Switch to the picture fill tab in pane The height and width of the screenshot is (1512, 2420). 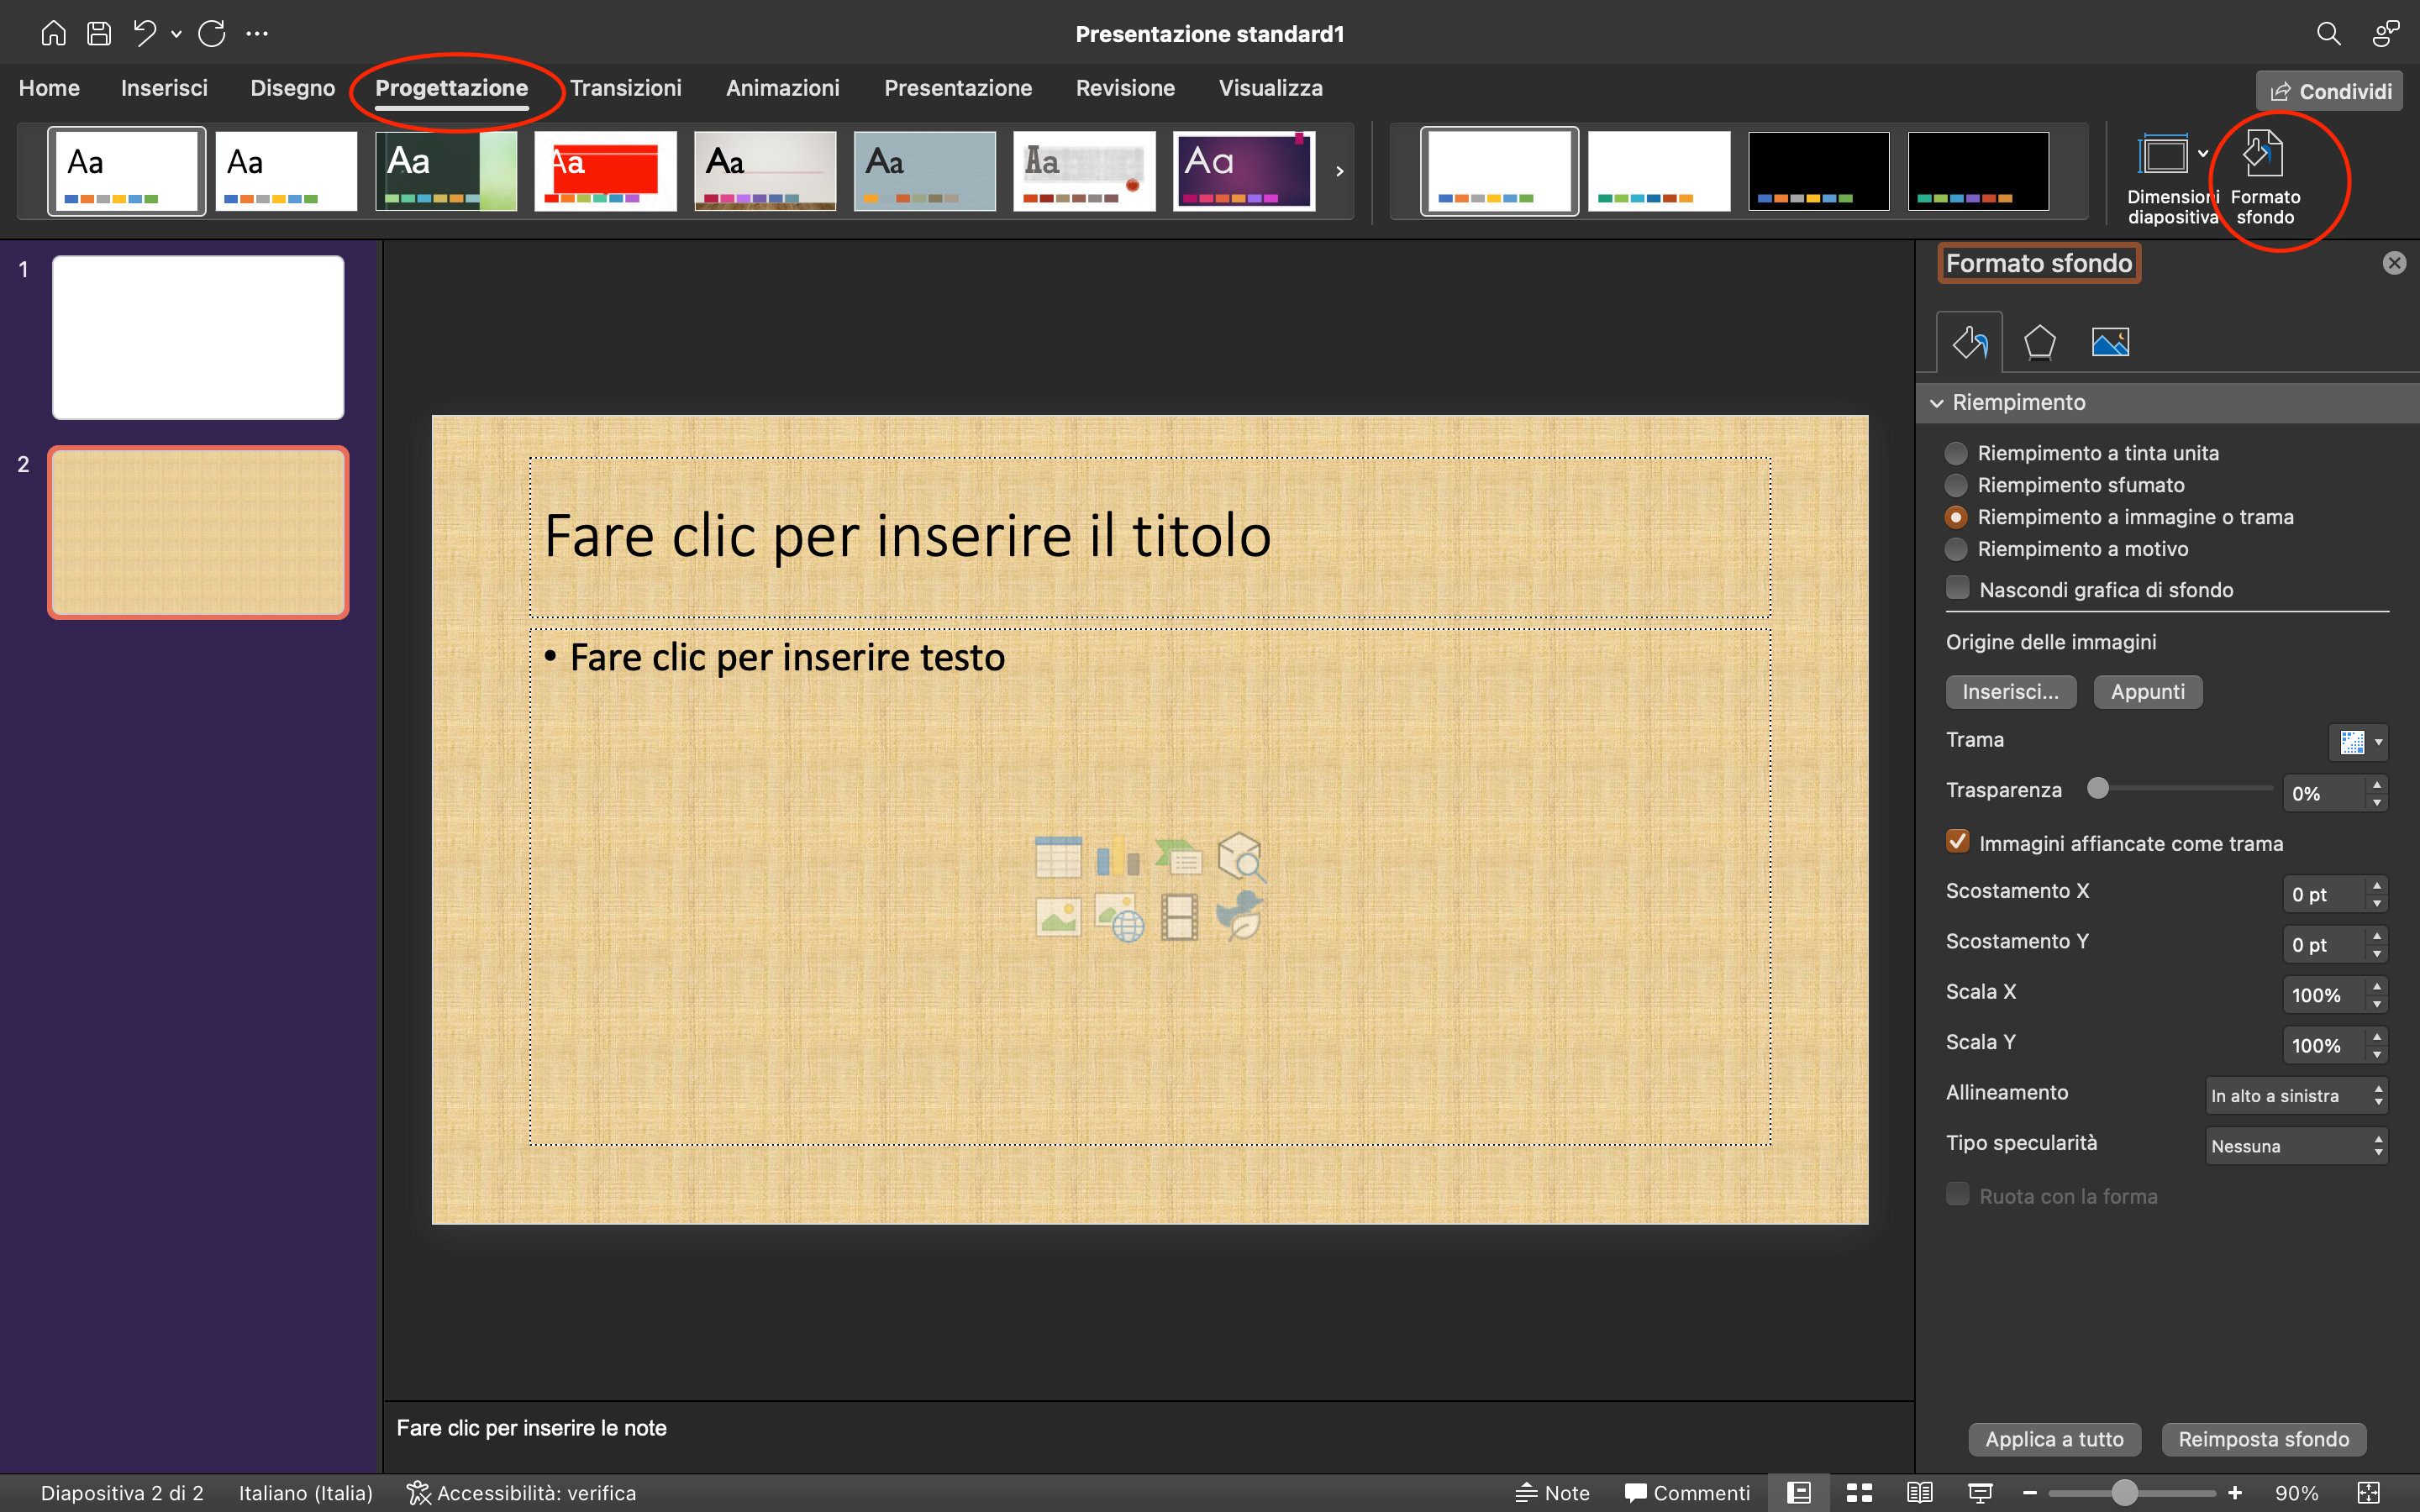[x=2110, y=341]
